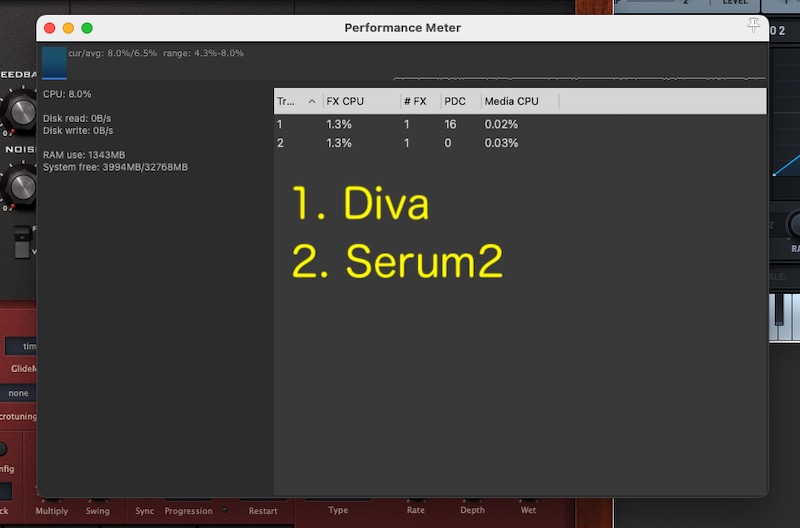Screen dimensions: 800x528
Task: Open the 'none' dropdown in Diva
Action: pyautogui.click(x=18, y=393)
